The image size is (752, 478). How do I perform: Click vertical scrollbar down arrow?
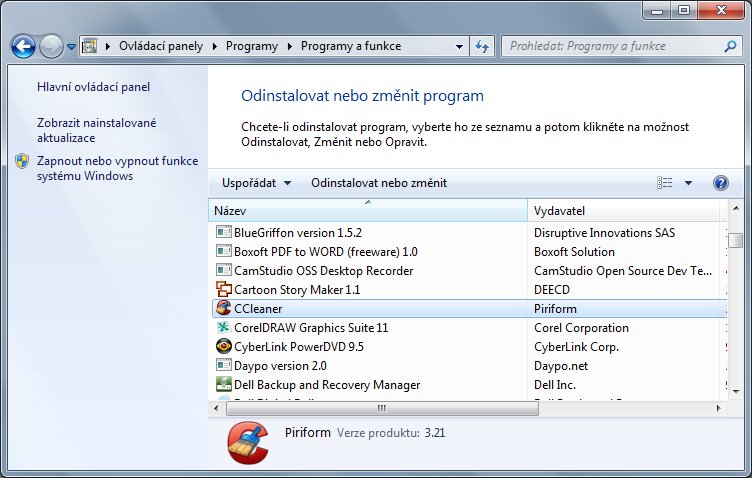(736, 392)
